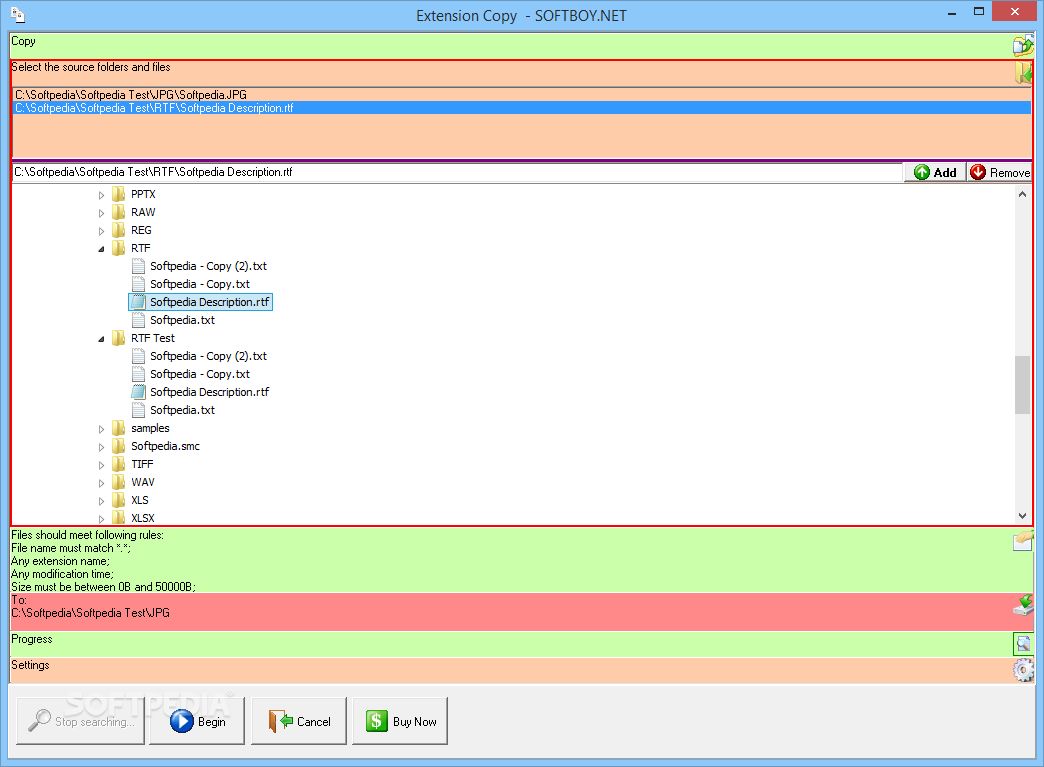Expand the TIFF folder node

click(x=101, y=465)
